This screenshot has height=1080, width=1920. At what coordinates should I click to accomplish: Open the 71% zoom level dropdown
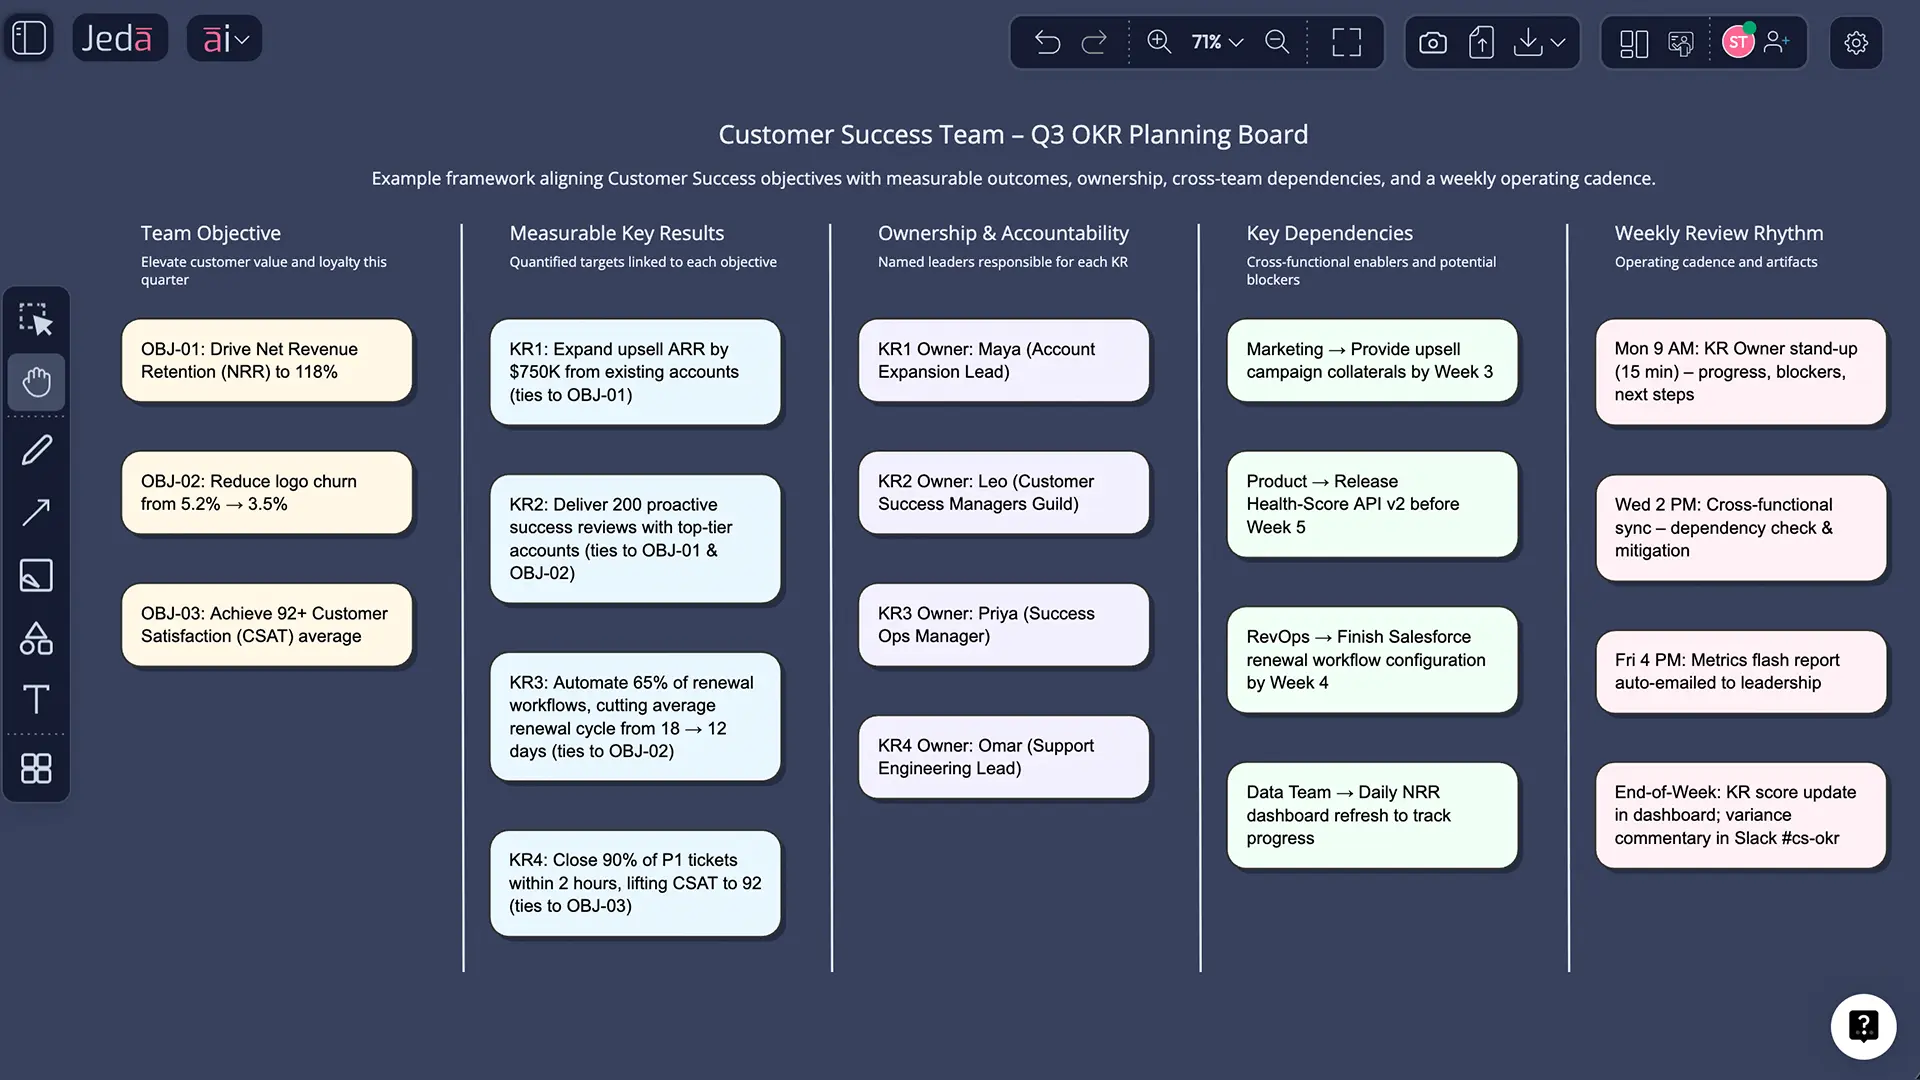[1215, 42]
